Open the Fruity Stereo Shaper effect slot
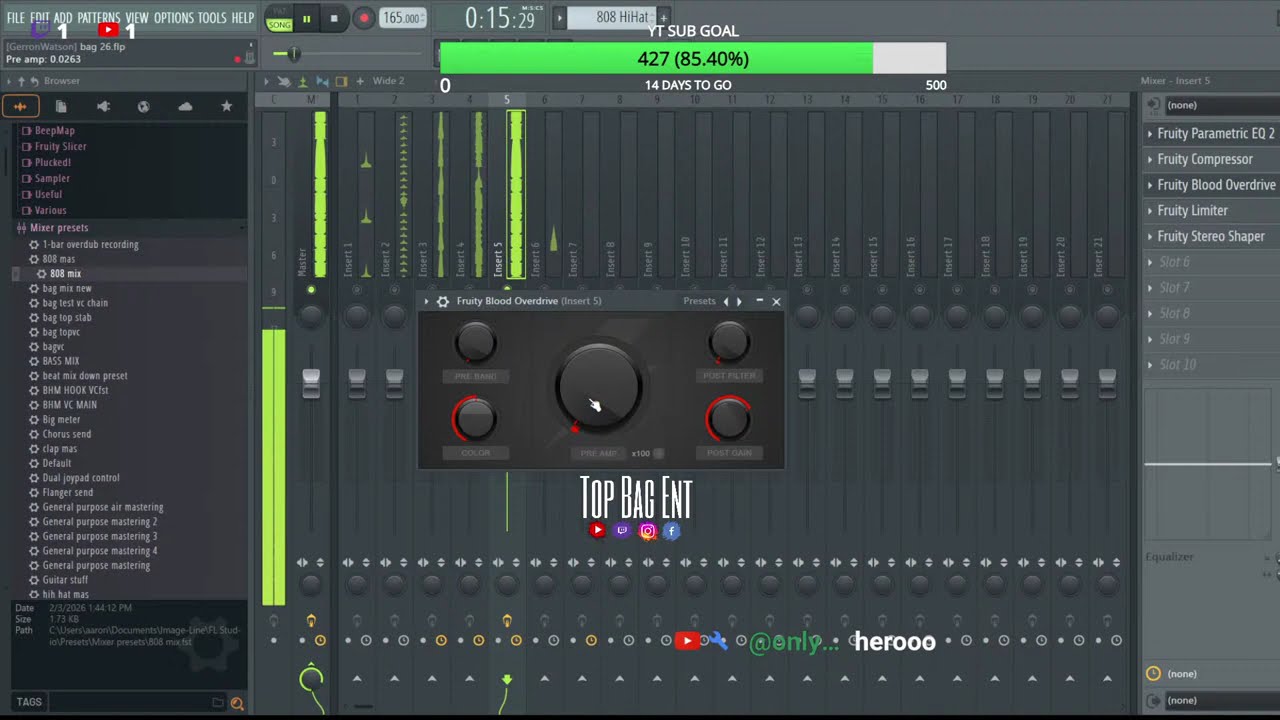This screenshot has width=1280, height=720. (1211, 237)
